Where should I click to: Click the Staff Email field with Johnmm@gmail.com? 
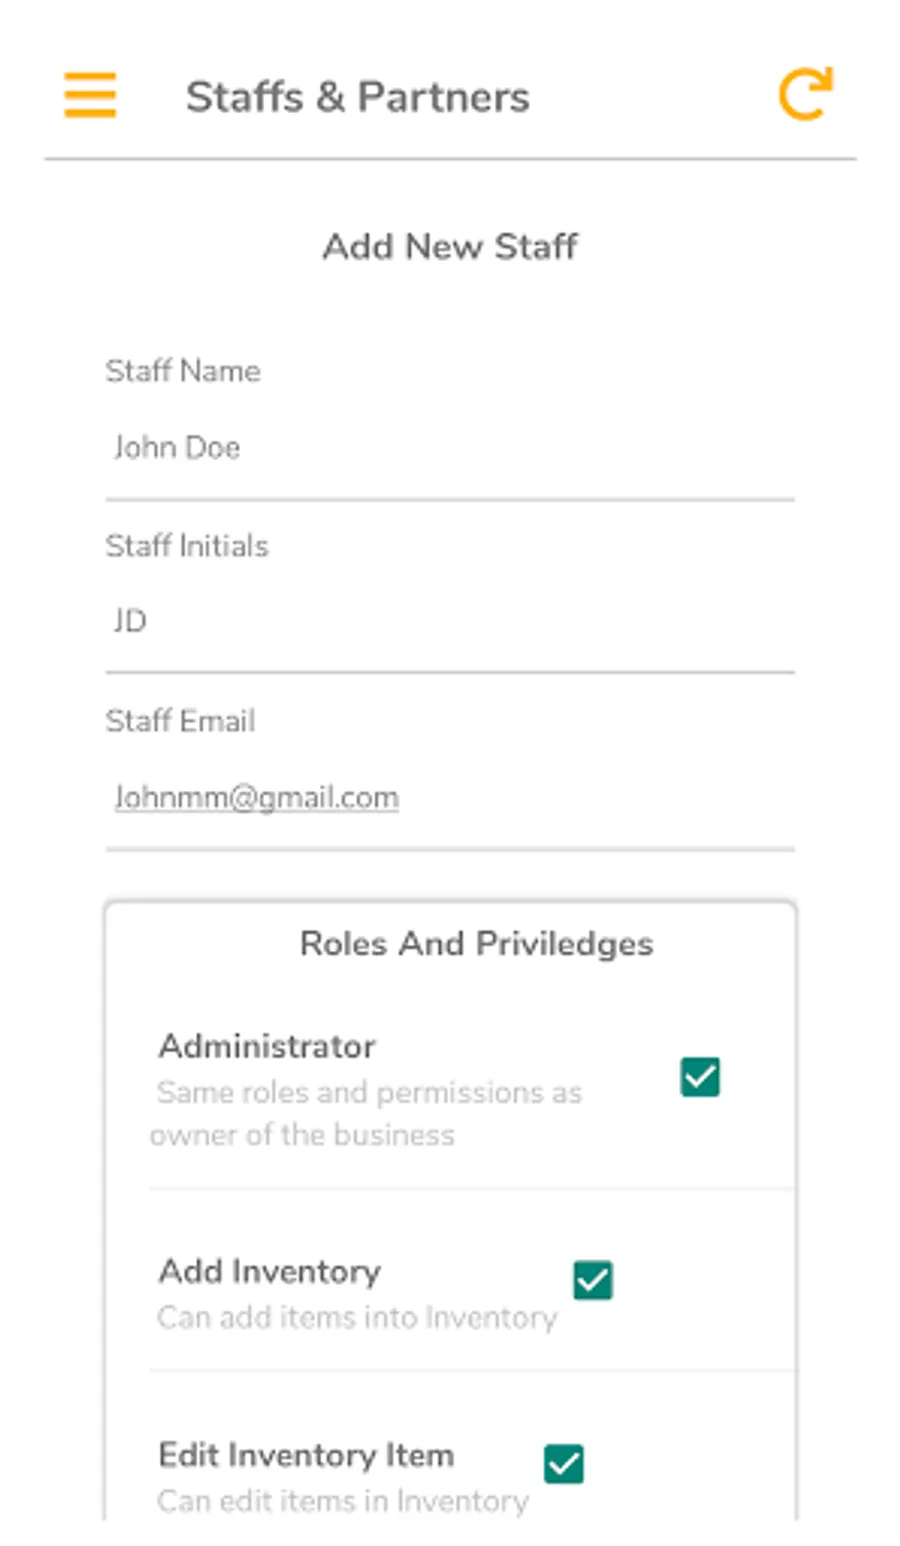point(450,797)
